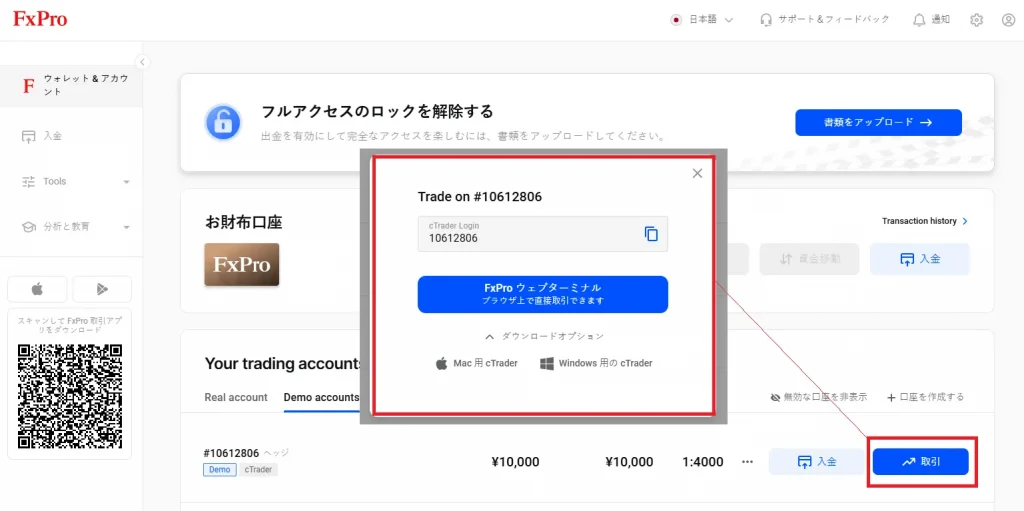Image resolution: width=1024 pixels, height=511 pixels.
Task: Collapse the sidebar with the chevron
Action: (x=142, y=62)
